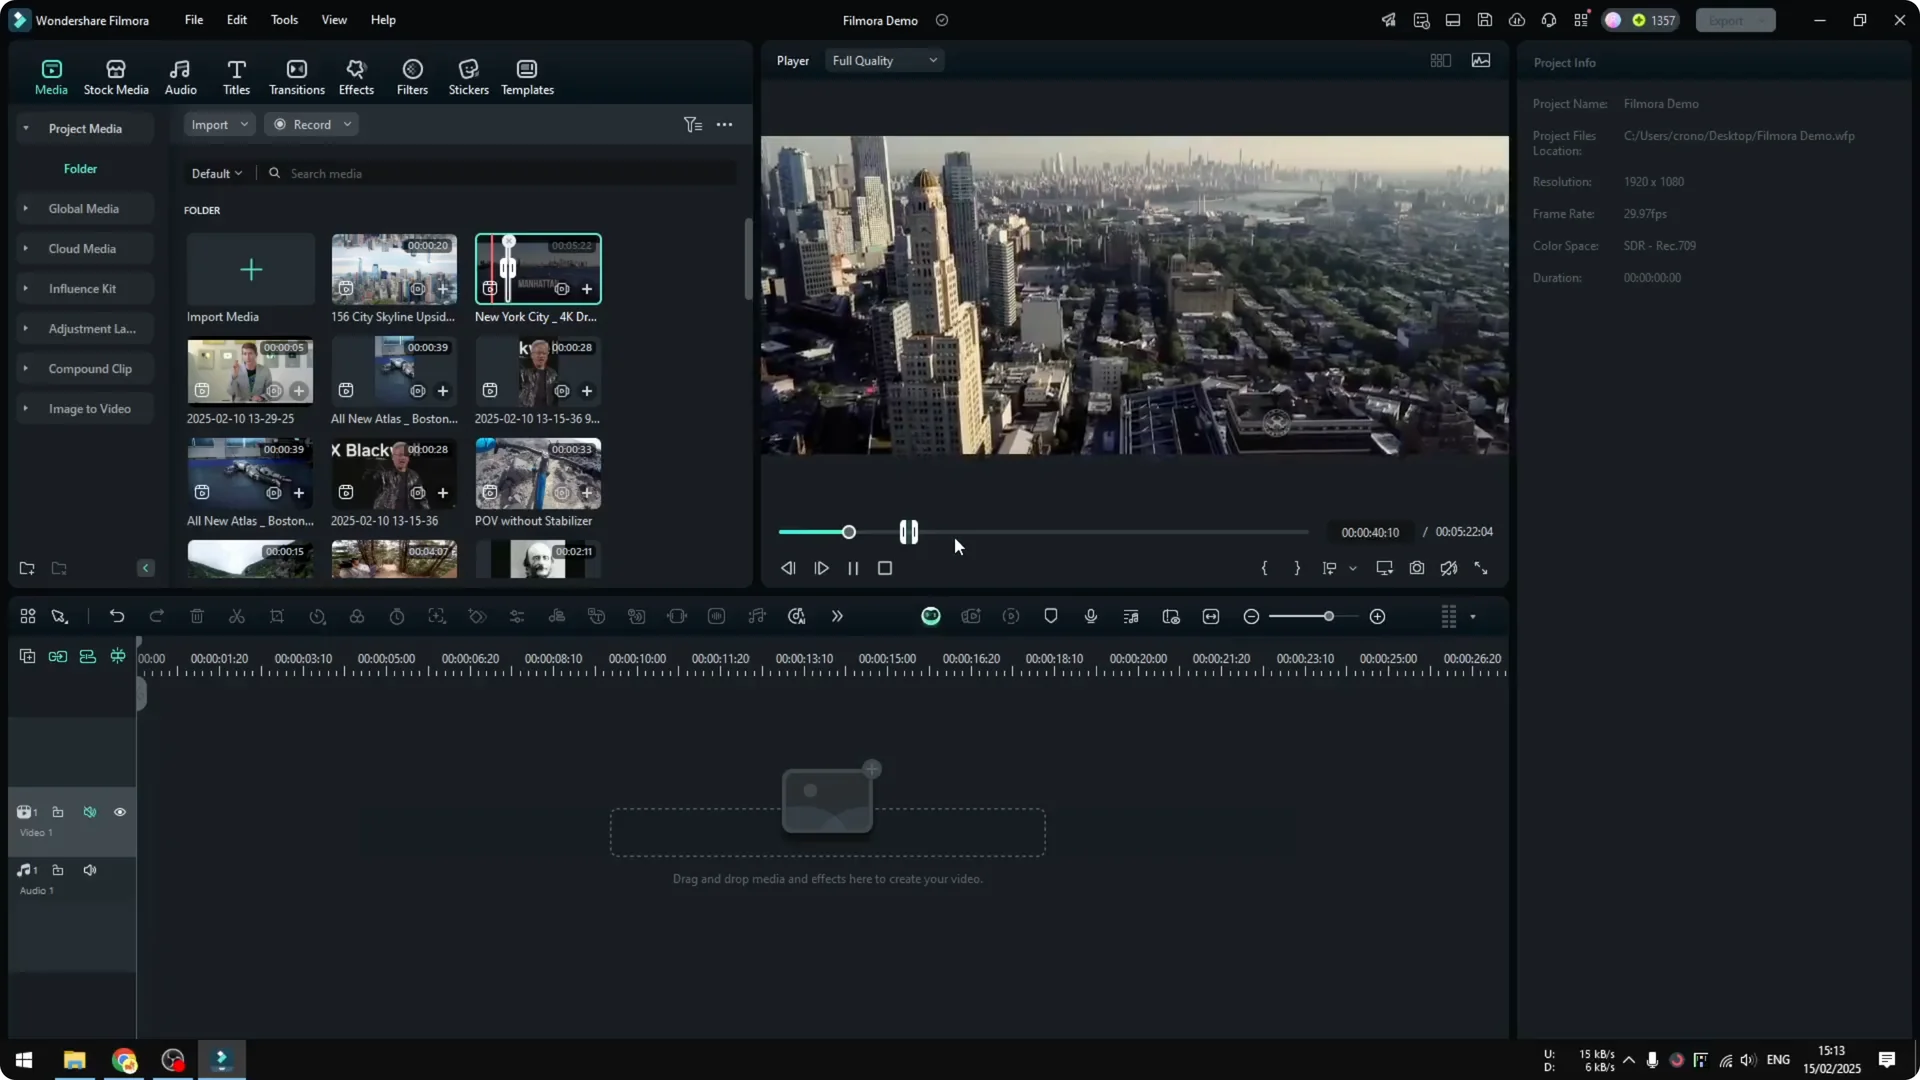Image resolution: width=1920 pixels, height=1080 pixels.
Task: Take a snapshot using the camera icon
Action: [1417, 568]
